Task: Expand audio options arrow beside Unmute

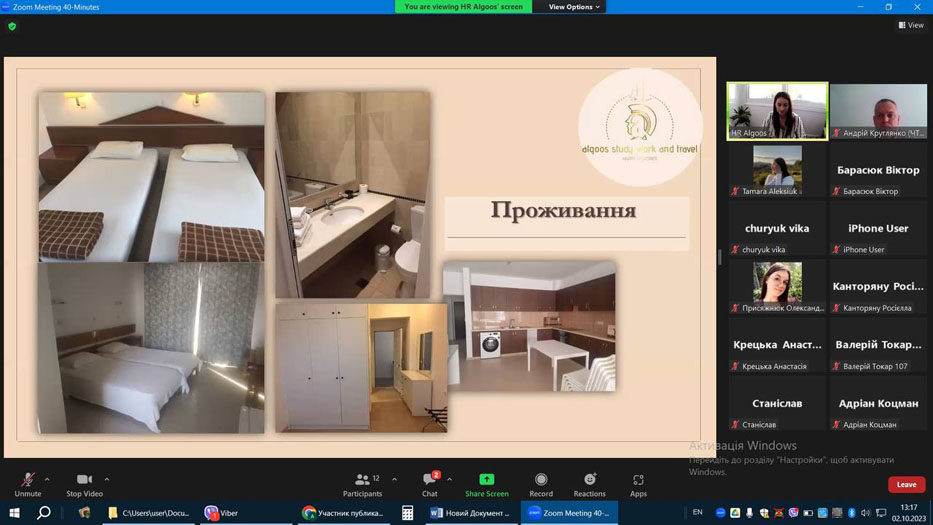Action: coord(47,479)
